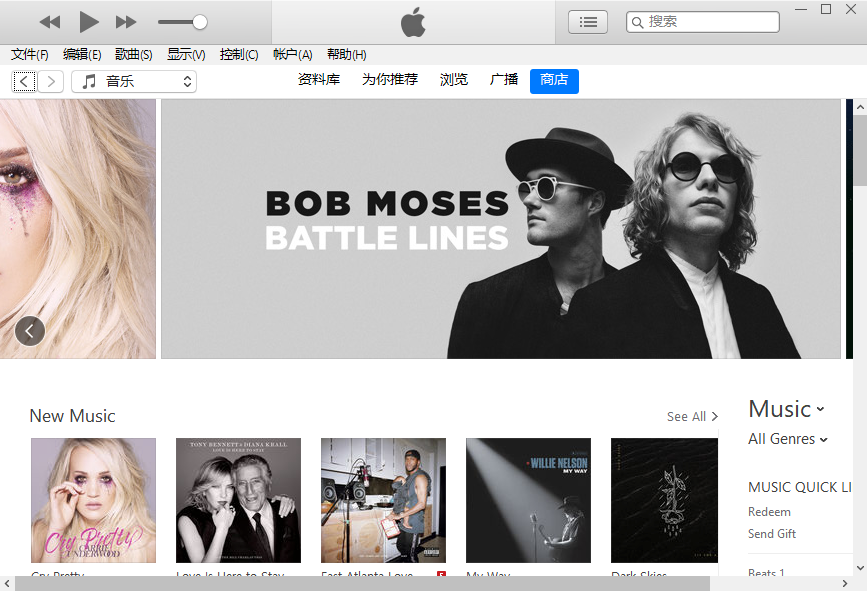The image size is (867, 591).
Task: Open the All Genres dropdown
Action: [787, 439]
